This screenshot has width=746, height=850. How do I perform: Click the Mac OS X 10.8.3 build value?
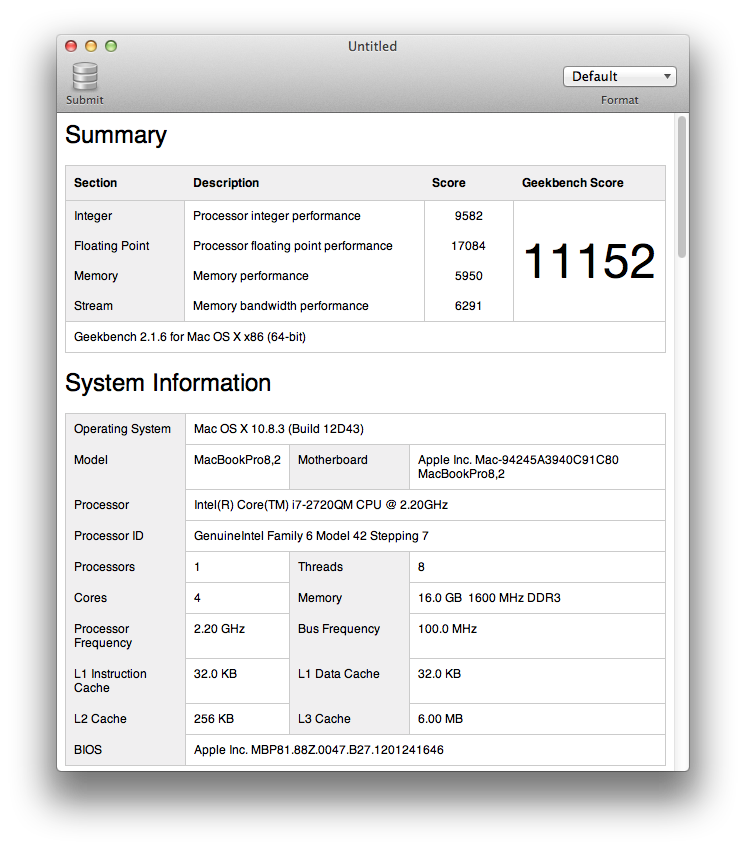pos(279,429)
